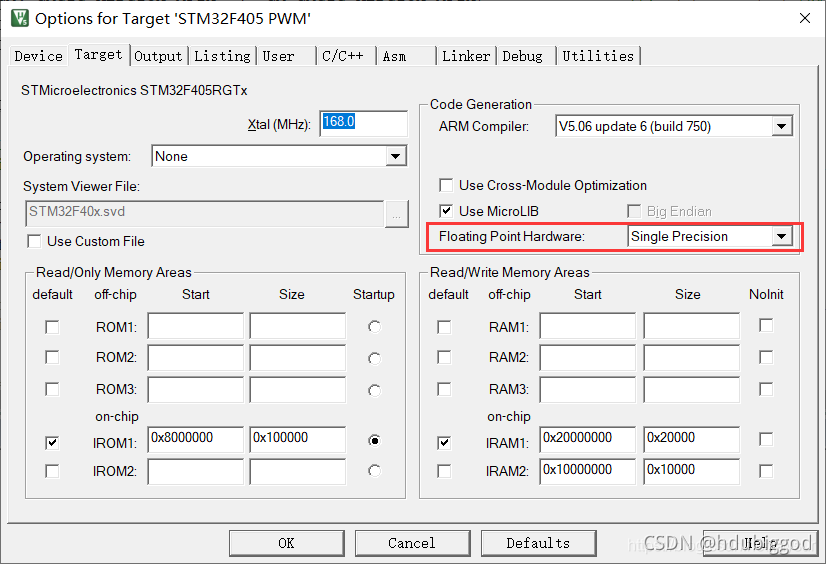Tick the RAM2 default checkbox
The image size is (826, 564).
[444, 358]
